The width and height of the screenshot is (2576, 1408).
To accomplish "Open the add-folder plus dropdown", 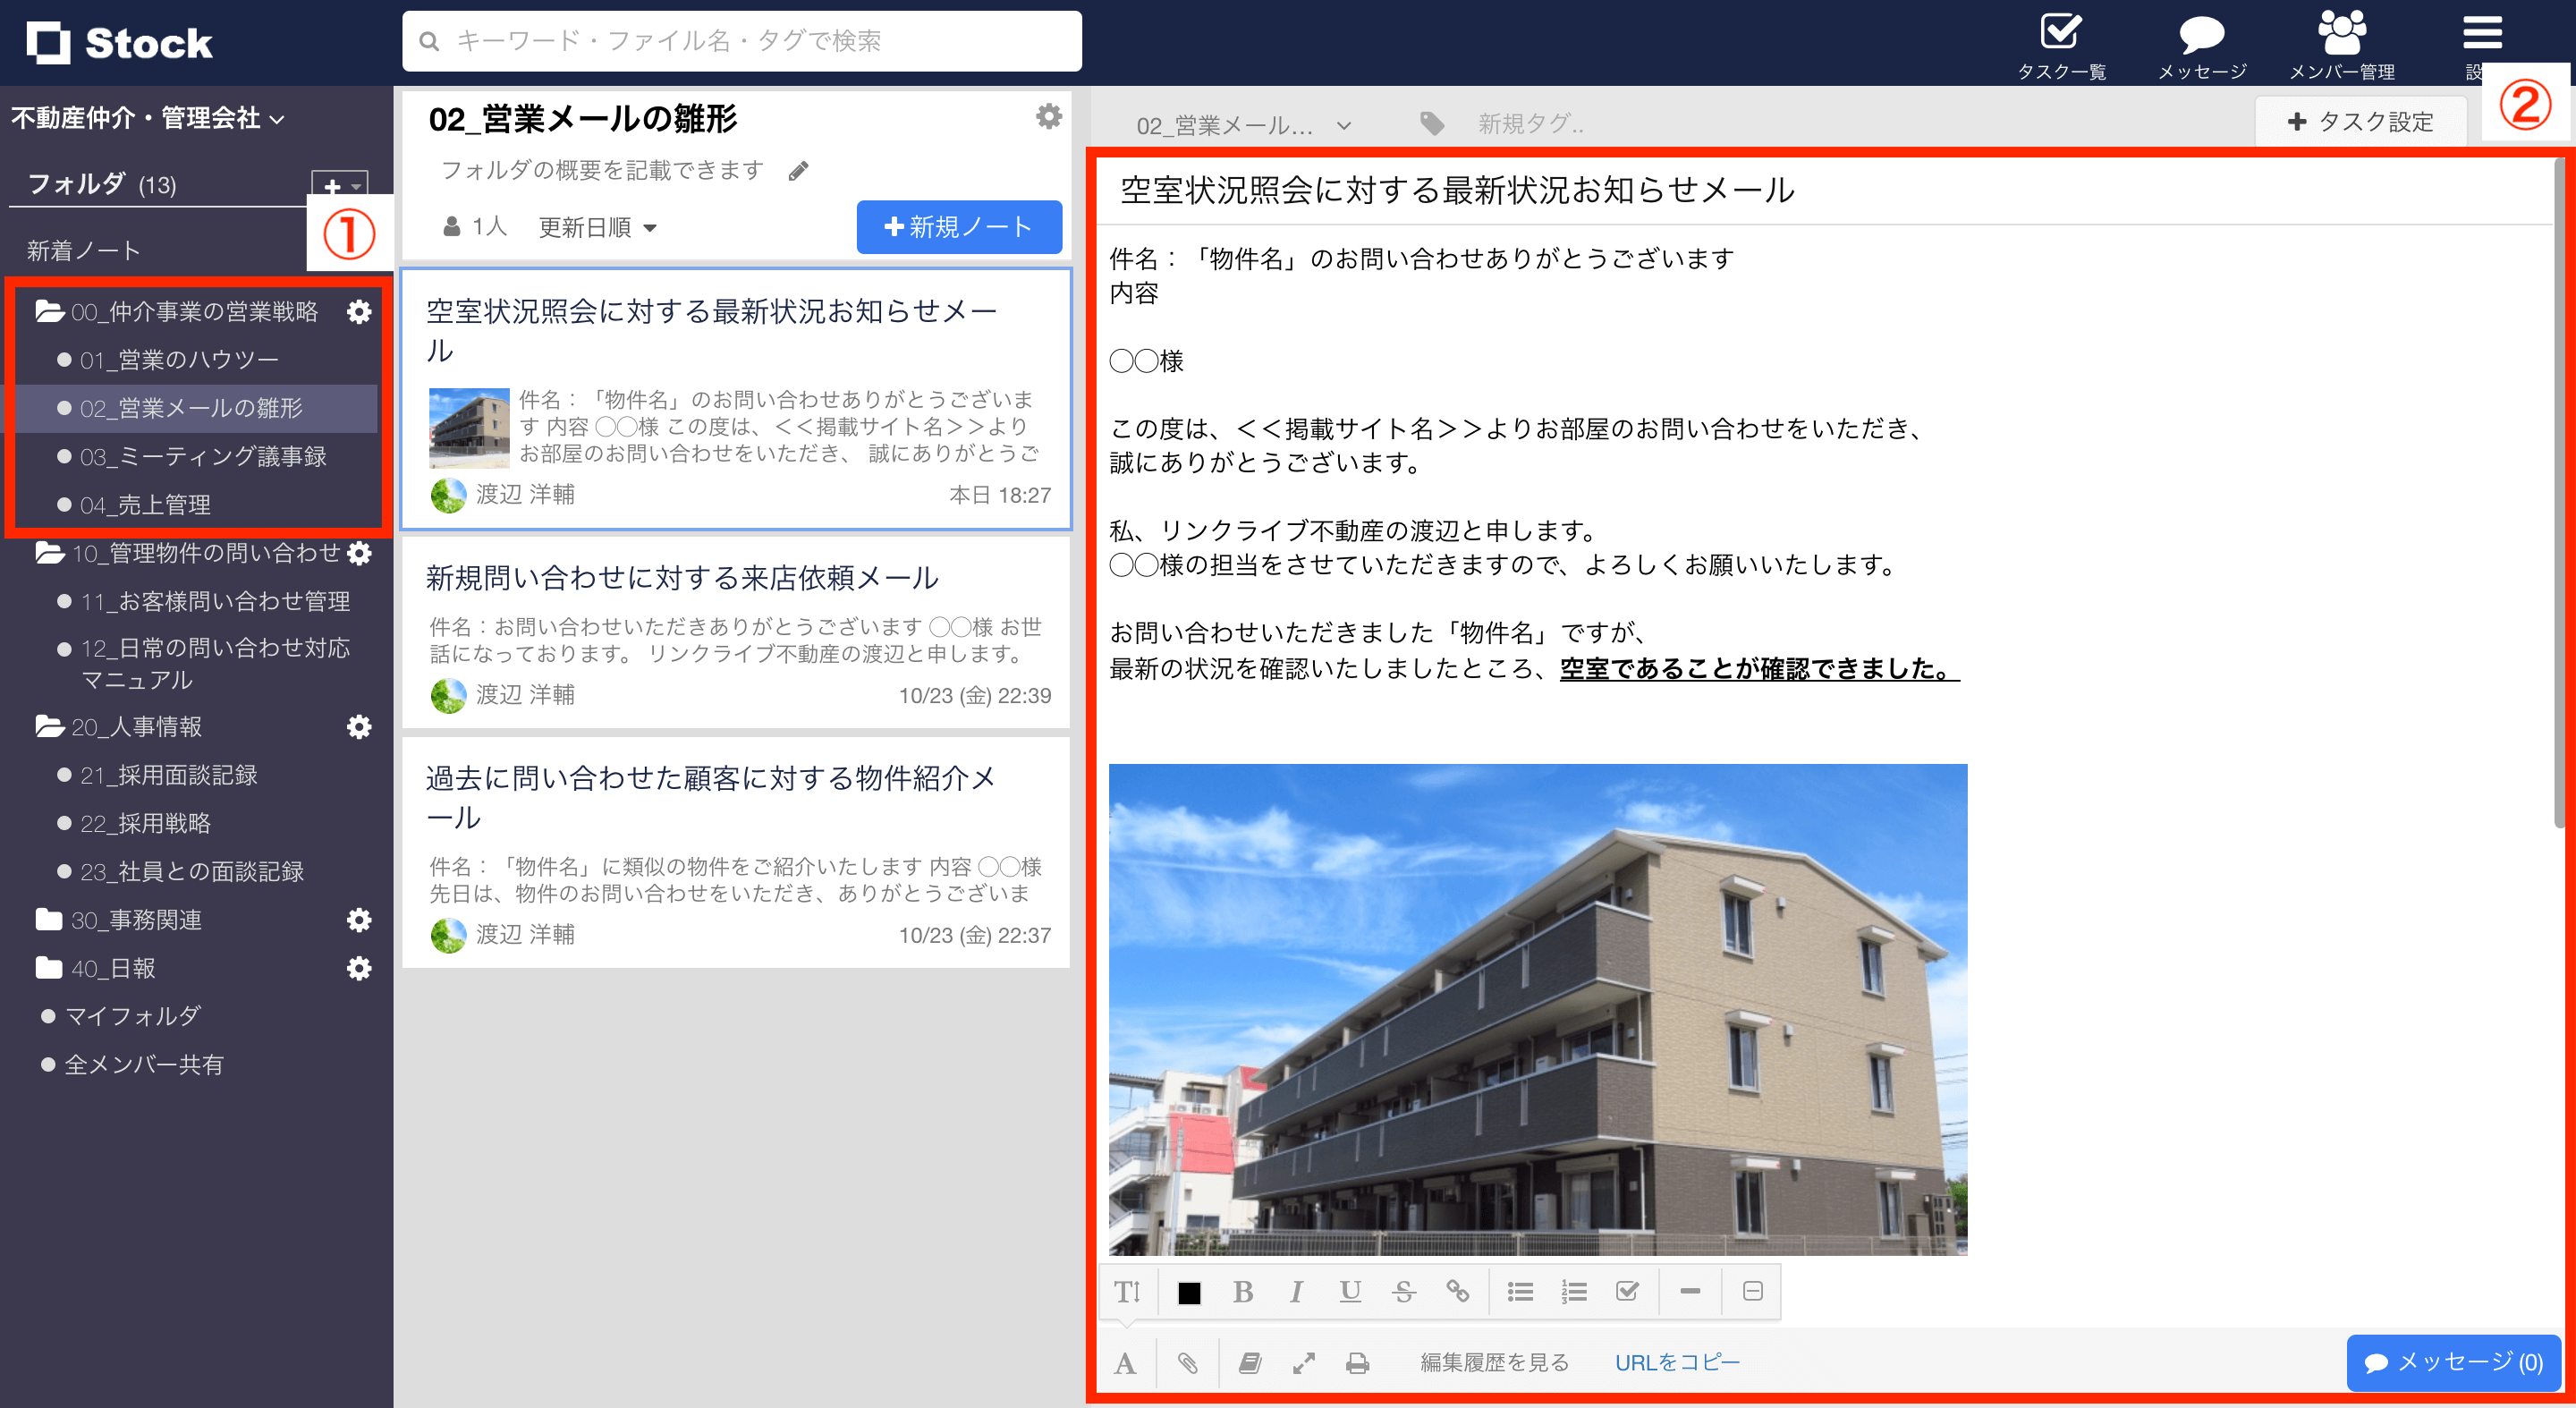I will (340, 185).
